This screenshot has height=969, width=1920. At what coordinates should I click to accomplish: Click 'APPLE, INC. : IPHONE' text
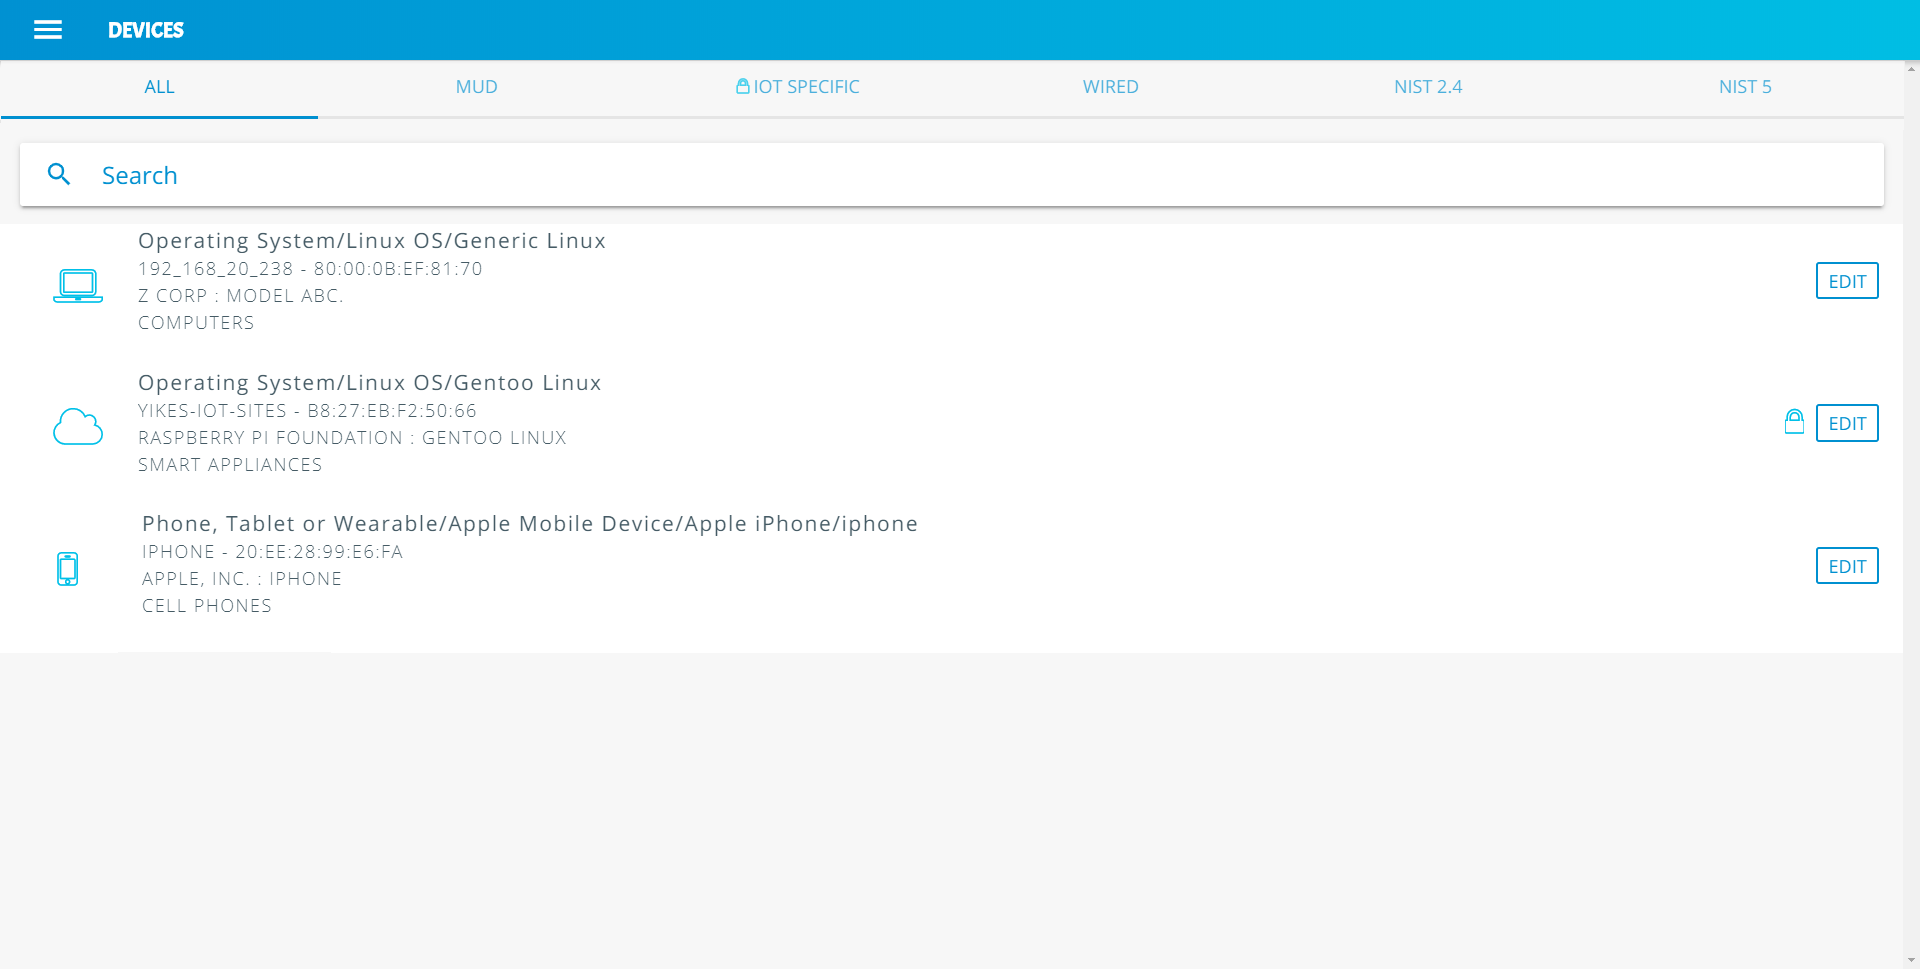point(242,579)
